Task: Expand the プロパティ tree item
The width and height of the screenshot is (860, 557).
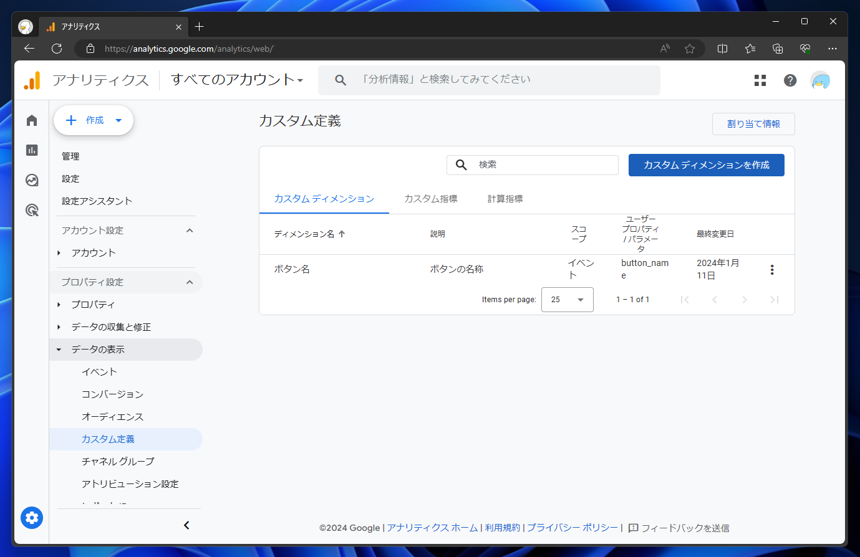Action: (x=59, y=304)
